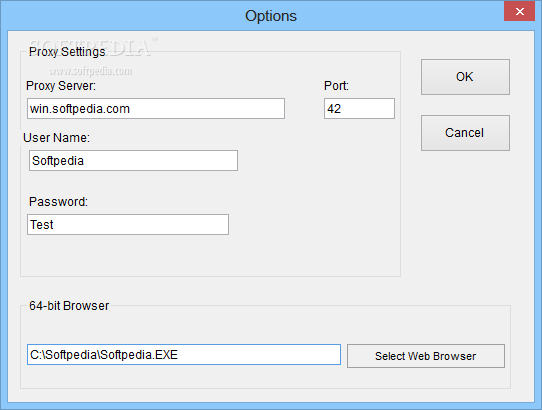The height and width of the screenshot is (410, 542).
Task: Click the "64-bit Browser" group title
Action: [x=69, y=306]
